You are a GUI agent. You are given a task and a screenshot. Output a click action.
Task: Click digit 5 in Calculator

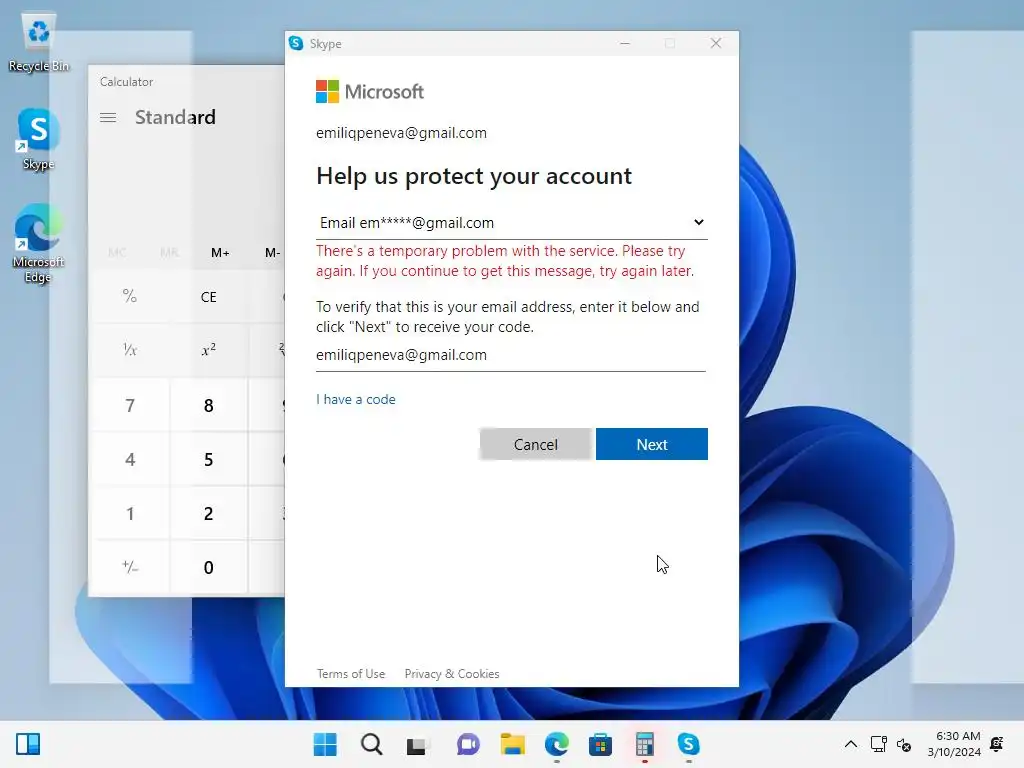coord(208,460)
